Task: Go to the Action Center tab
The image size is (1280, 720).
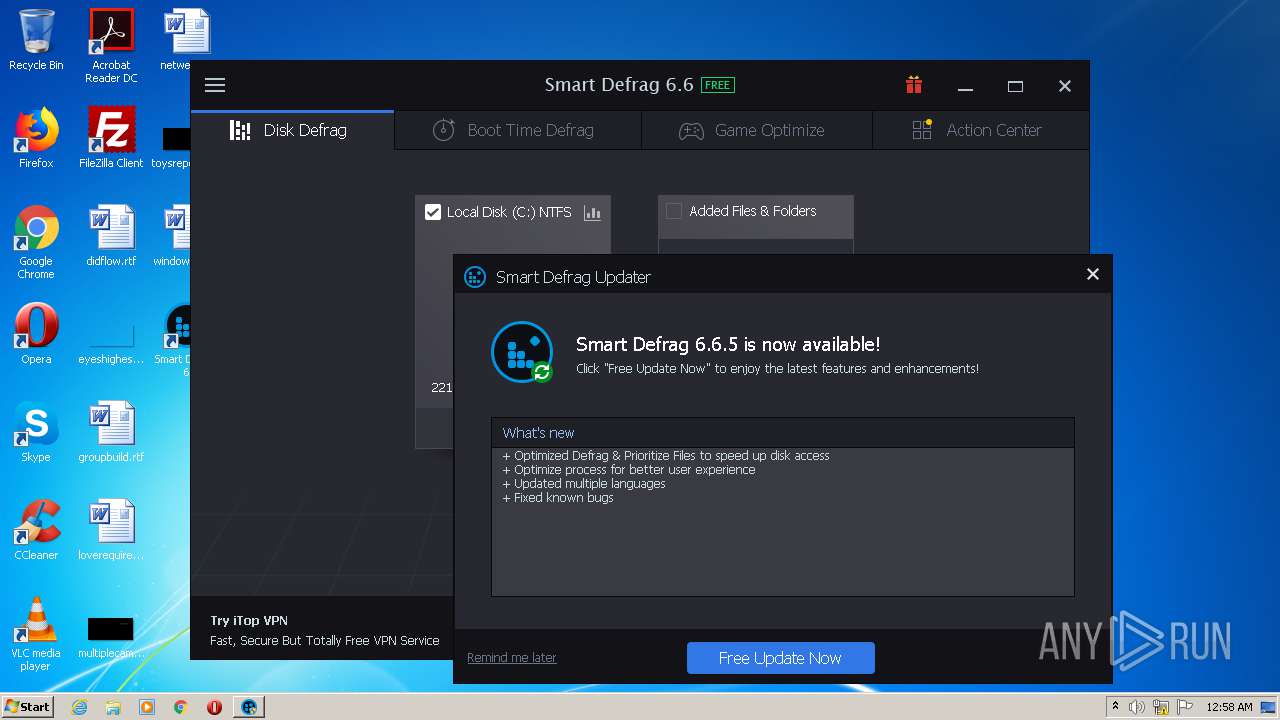Action: pos(980,130)
